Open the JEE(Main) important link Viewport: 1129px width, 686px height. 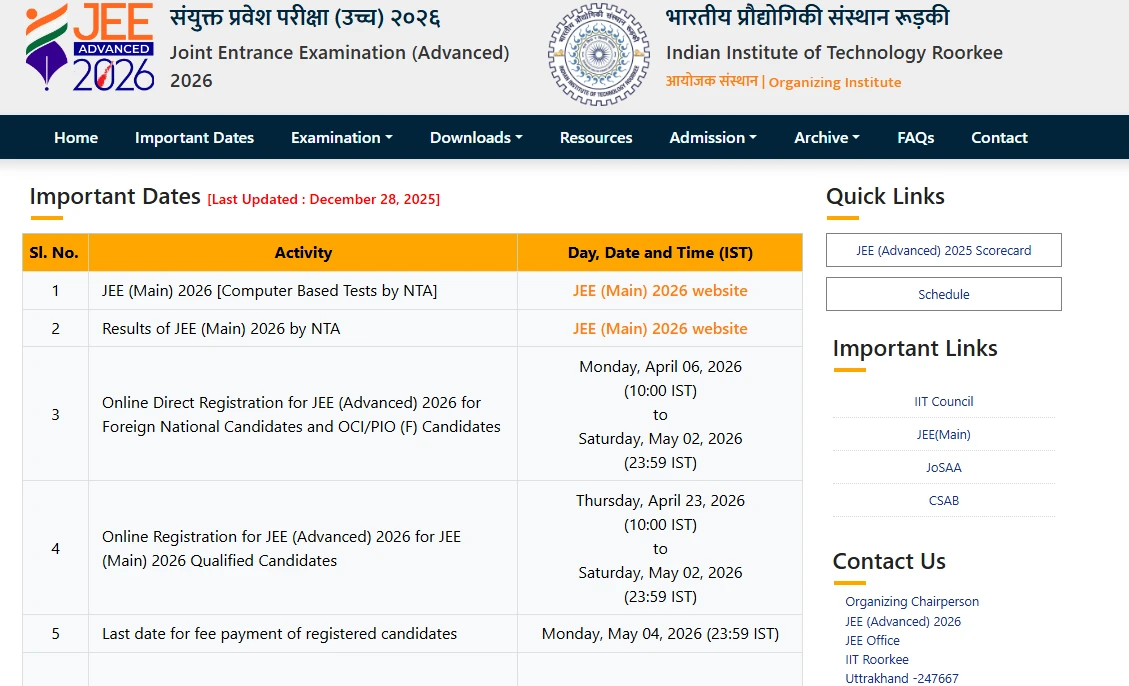(x=943, y=434)
